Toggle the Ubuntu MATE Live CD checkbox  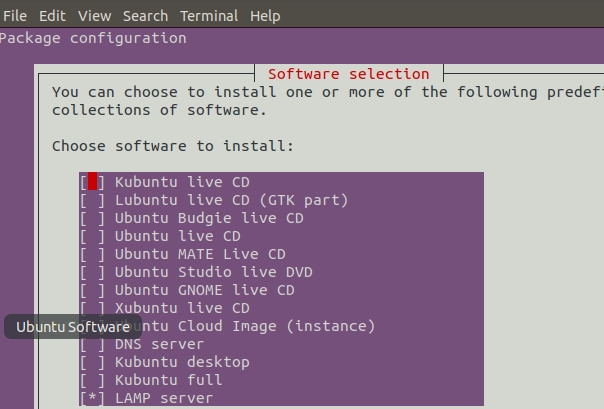[92, 254]
